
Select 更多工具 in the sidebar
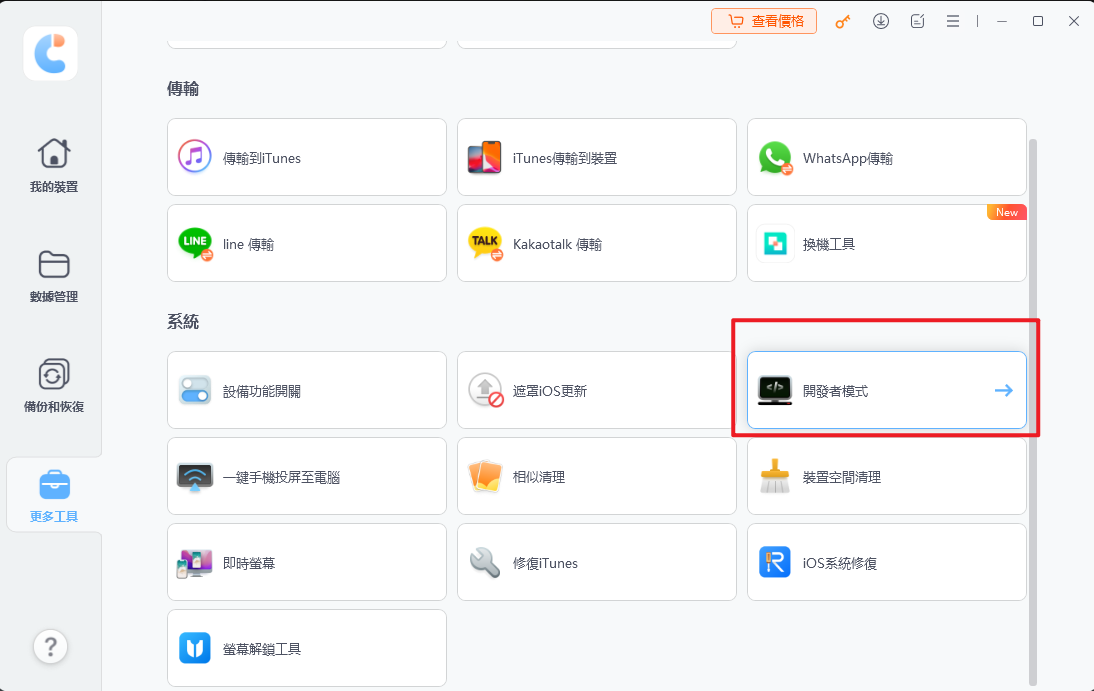click(x=53, y=497)
